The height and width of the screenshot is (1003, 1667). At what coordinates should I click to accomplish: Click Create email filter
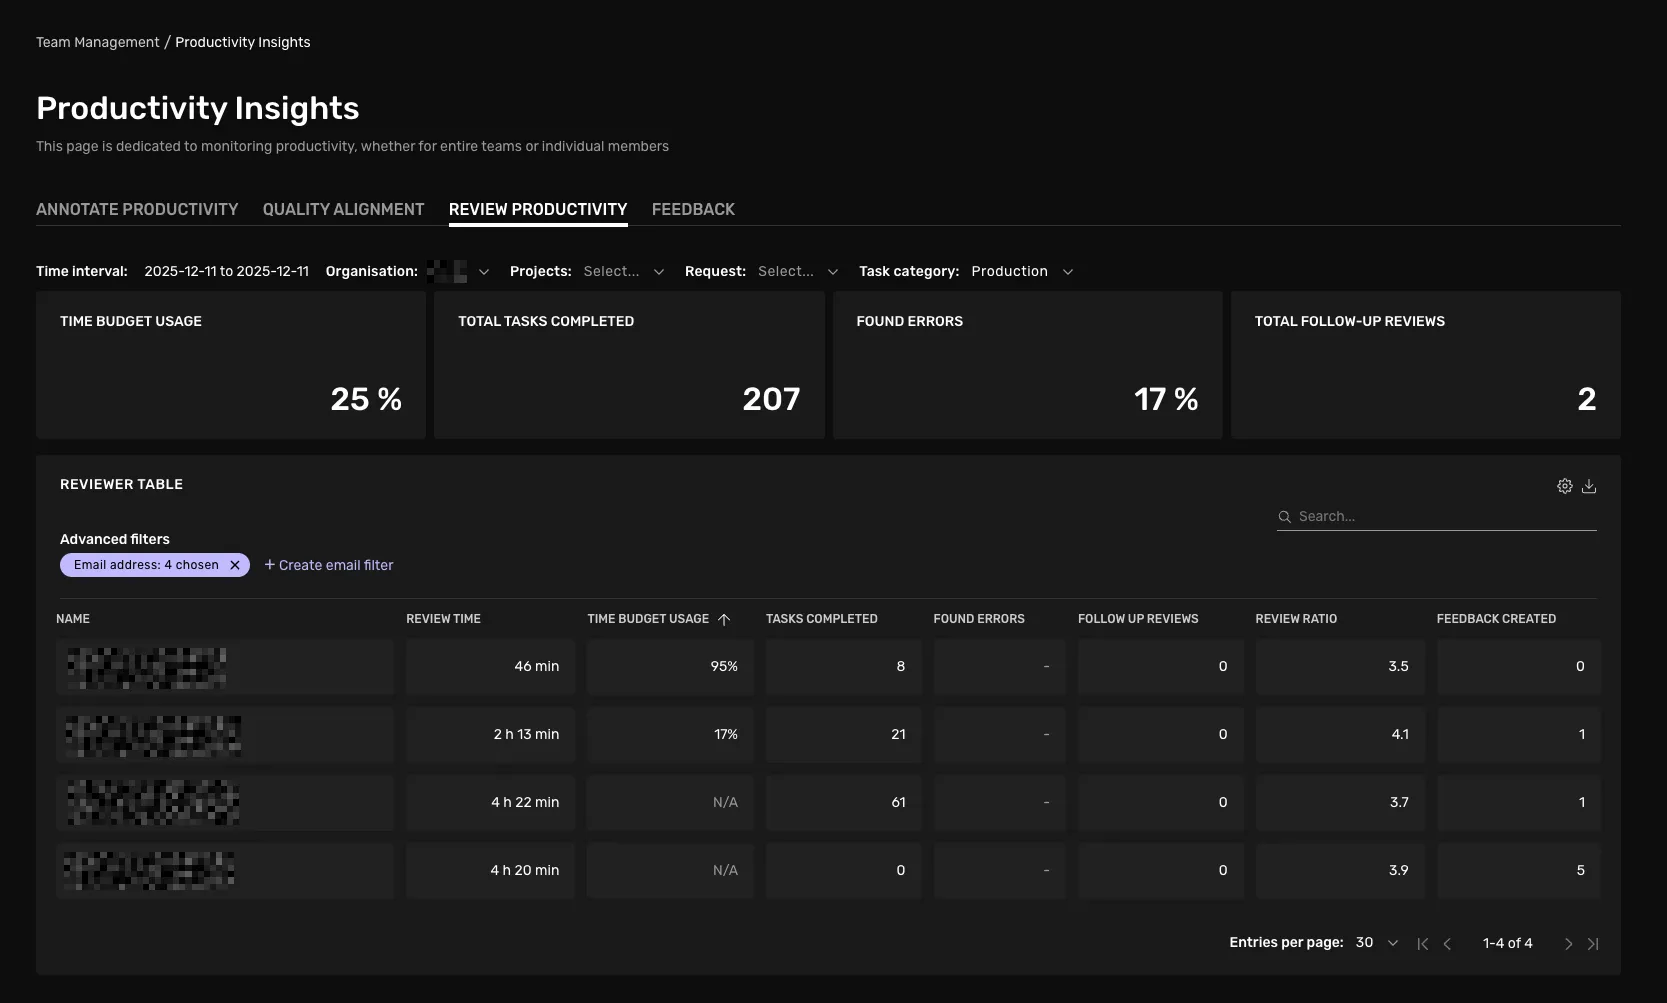329,565
